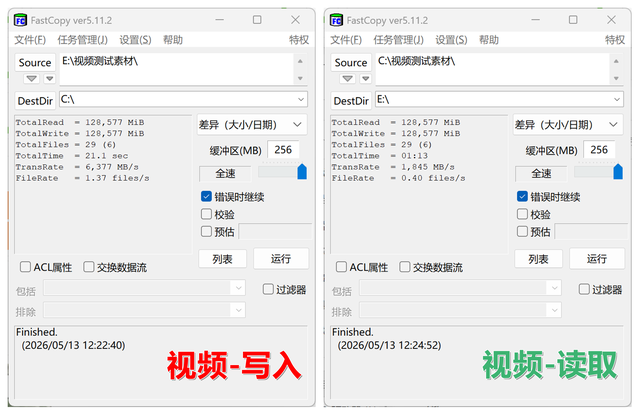The height and width of the screenshot is (415, 640).
Task: Click 全速 full speed button in right window
Action: pos(541,173)
